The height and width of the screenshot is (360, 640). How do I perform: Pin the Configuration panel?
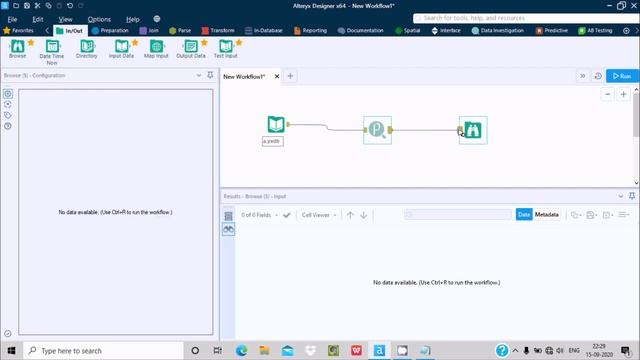(210, 75)
